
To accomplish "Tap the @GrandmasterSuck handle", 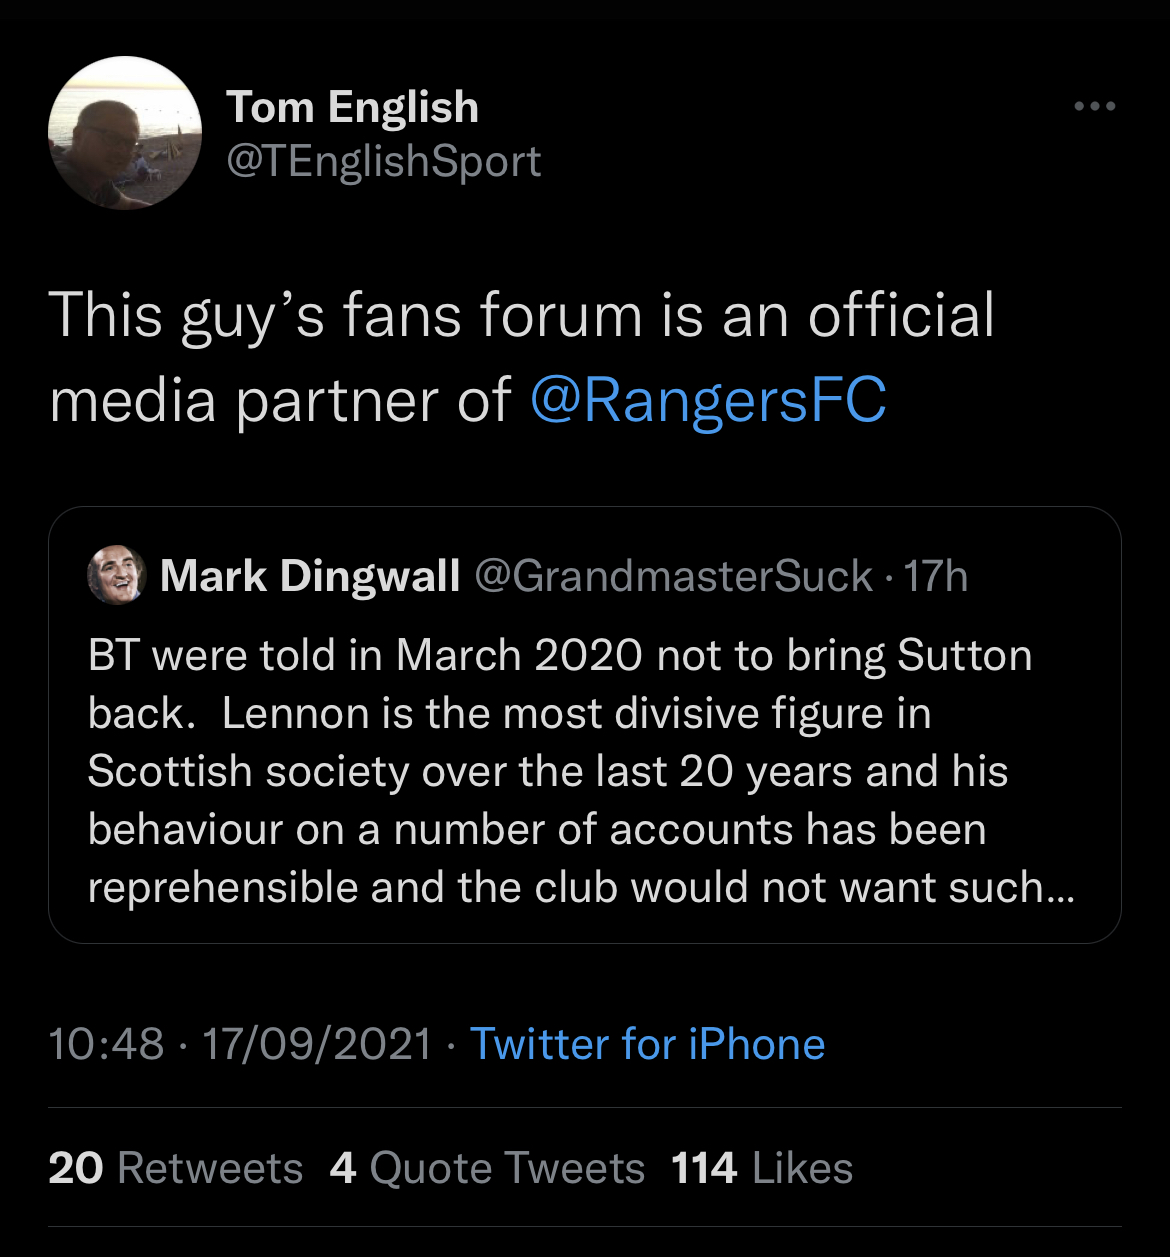I will coord(673,576).
